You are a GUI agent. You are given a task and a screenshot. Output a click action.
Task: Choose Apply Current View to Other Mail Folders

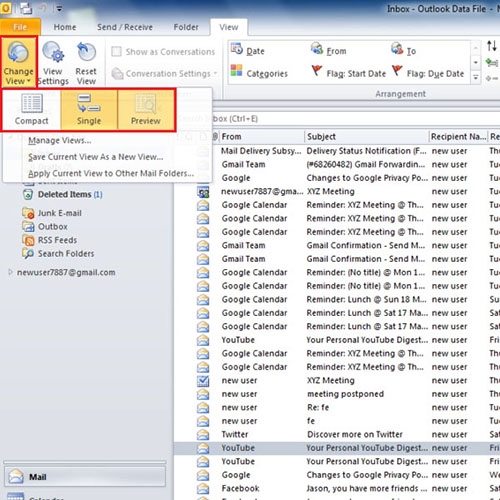pyautogui.click(x=111, y=173)
